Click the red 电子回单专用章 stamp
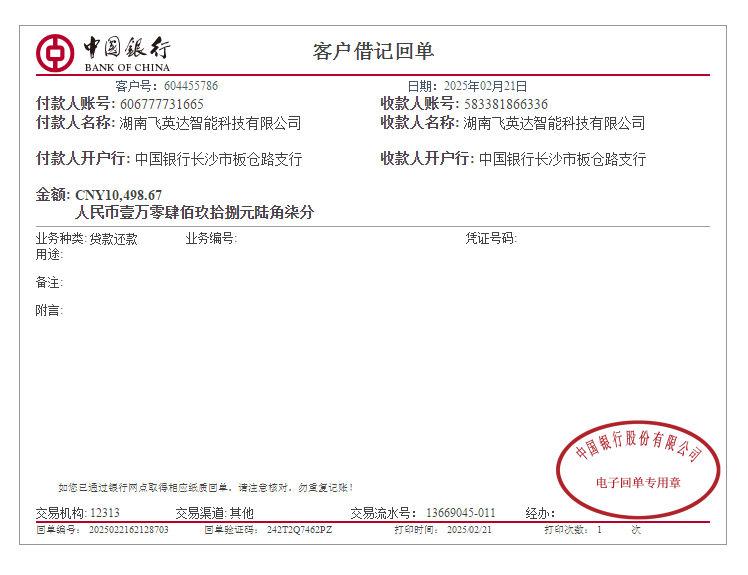This screenshot has width=748, height=575. click(x=638, y=469)
